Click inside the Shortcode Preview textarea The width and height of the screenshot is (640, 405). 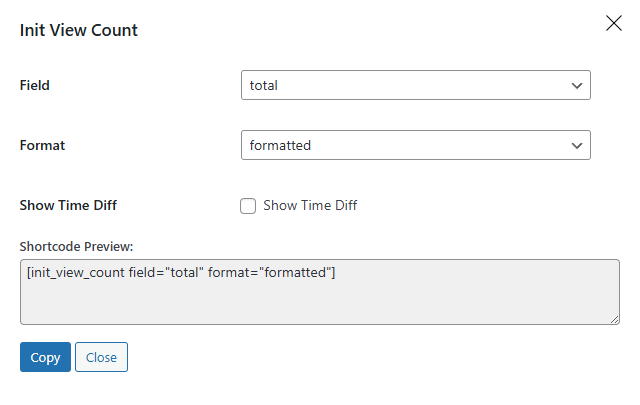coord(320,292)
